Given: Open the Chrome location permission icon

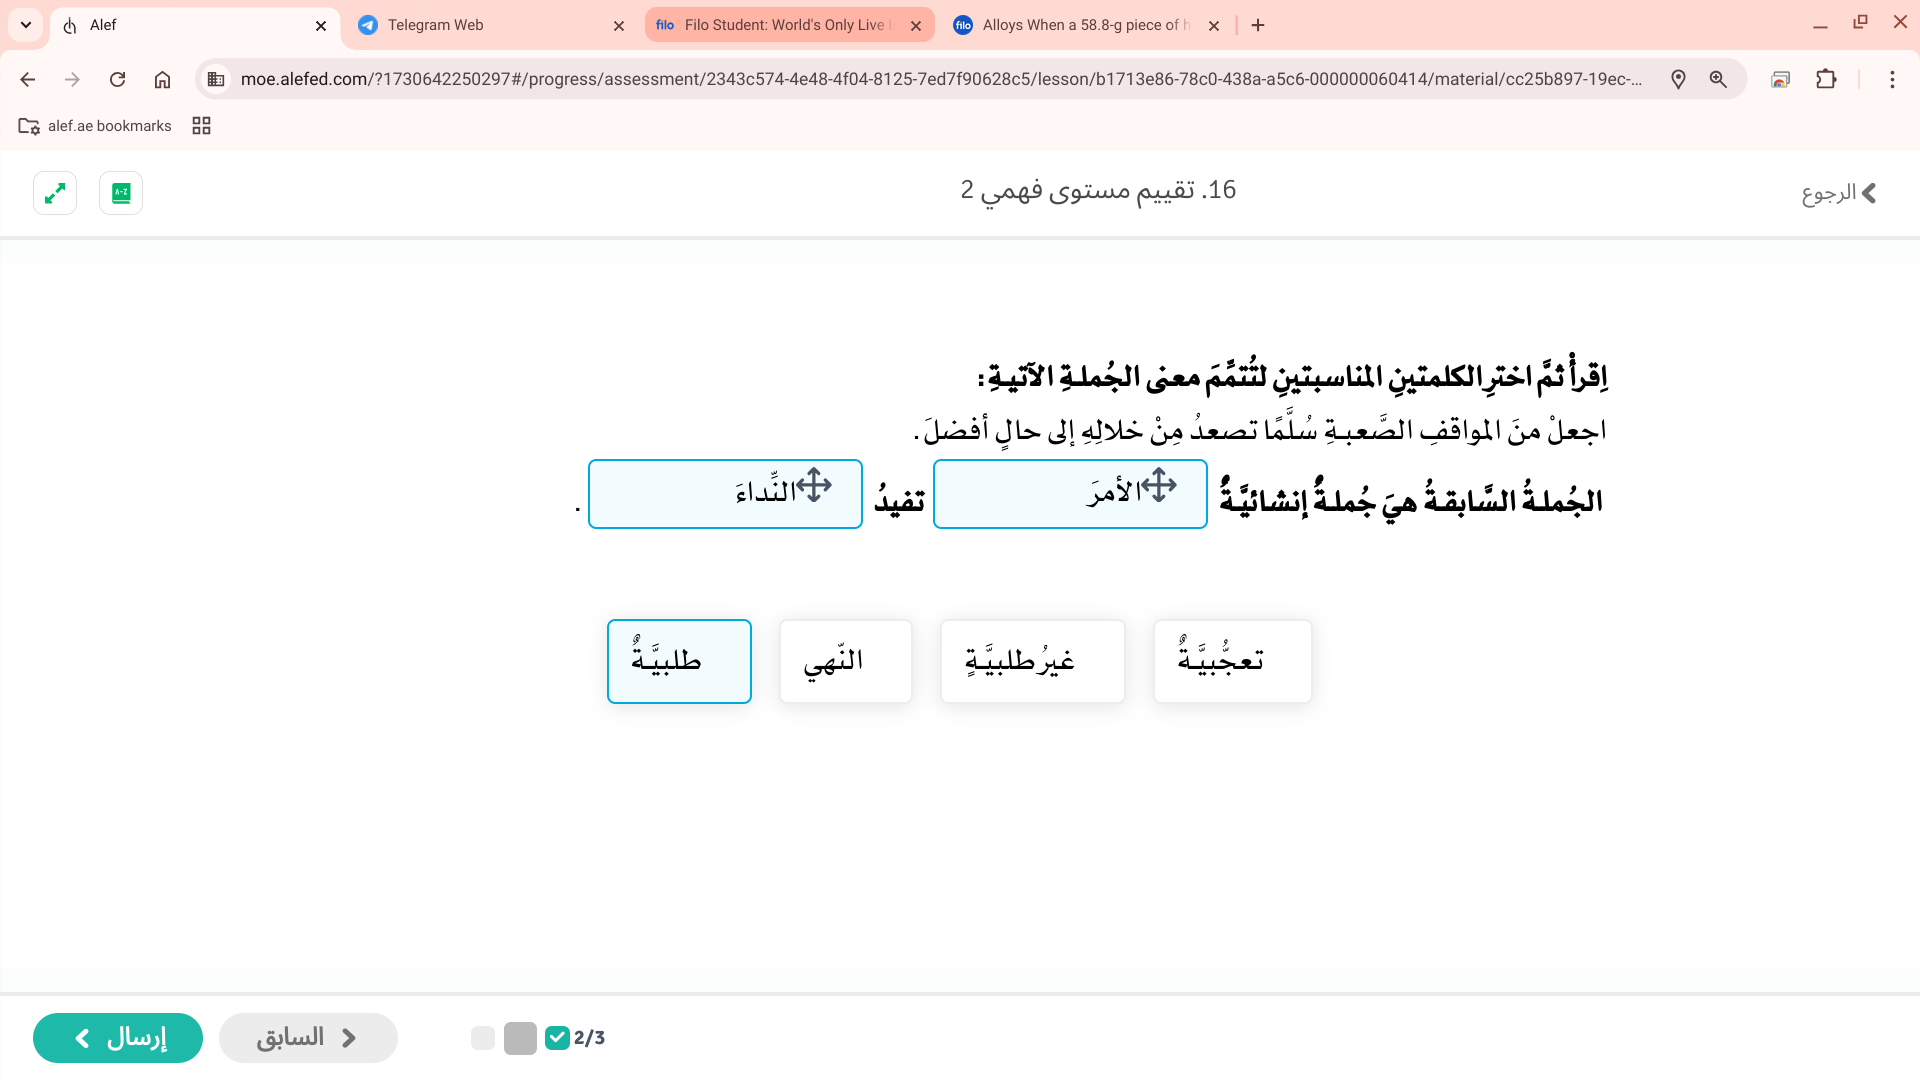Looking at the screenshot, I should (x=1679, y=79).
